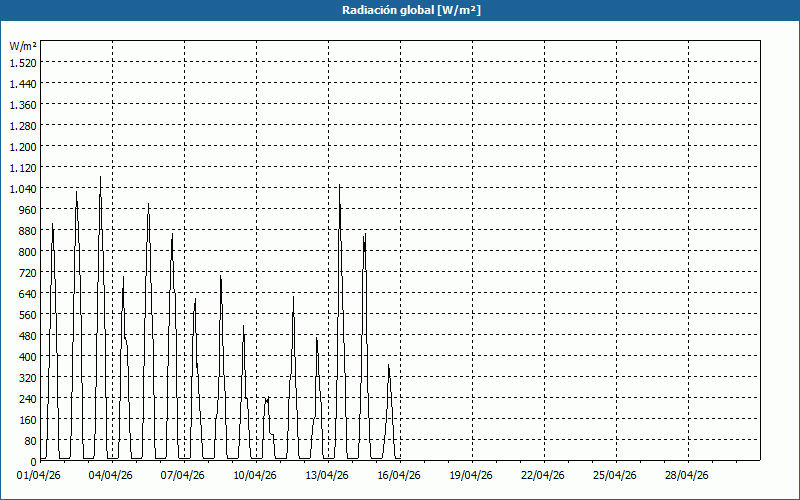
Task: Click the 19/04/26 date on axis
Action: pyautogui.click(x=471, y=475)
